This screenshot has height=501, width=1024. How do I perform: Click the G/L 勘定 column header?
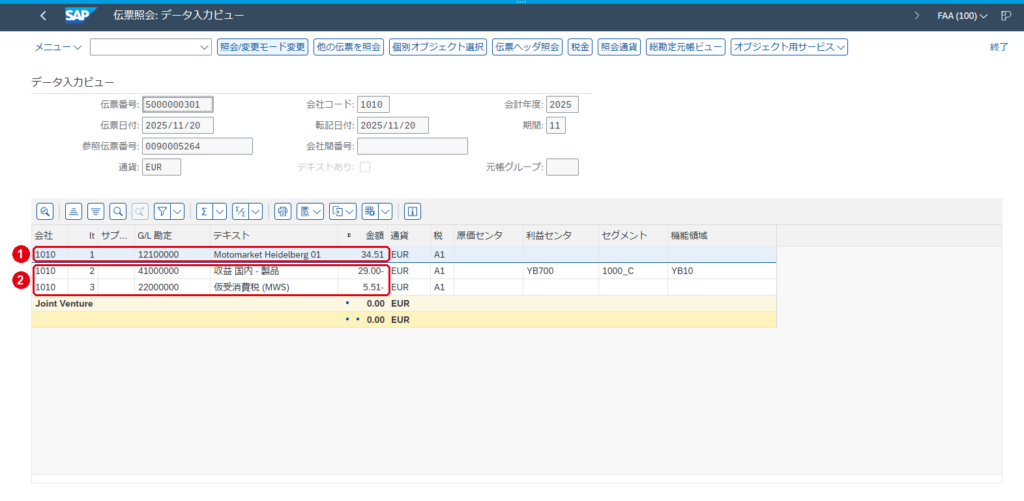(171, 235)
